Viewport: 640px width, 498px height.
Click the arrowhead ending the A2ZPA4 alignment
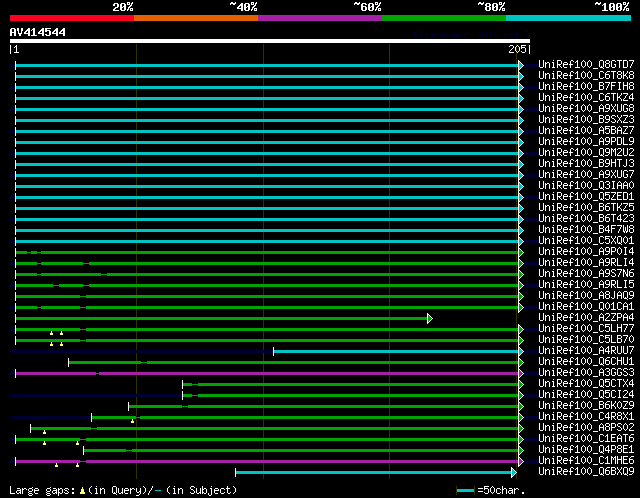430,318
